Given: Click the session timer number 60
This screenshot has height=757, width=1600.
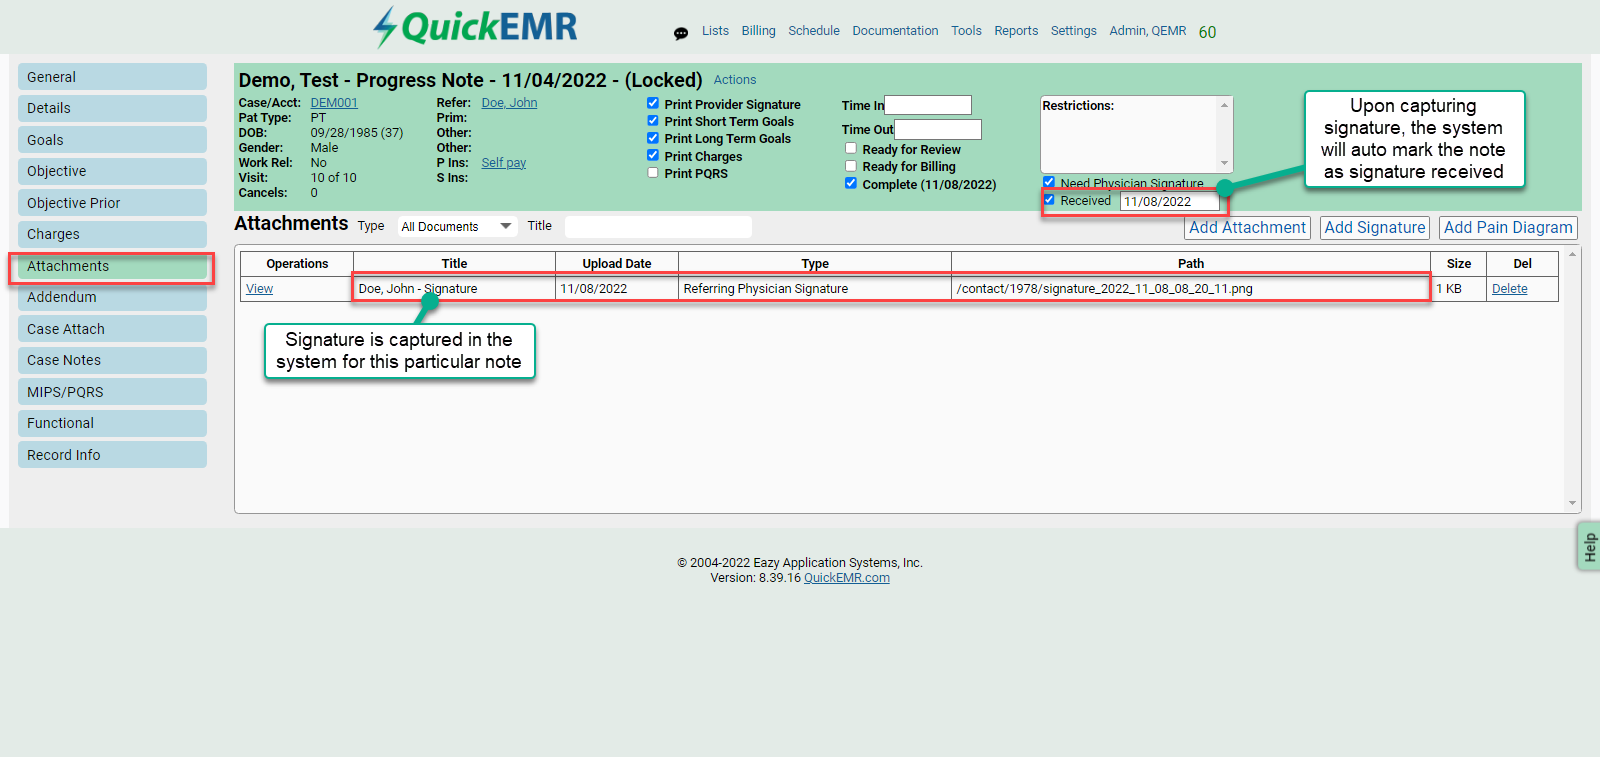Looking at the screenshot, I should [1207, 32].
